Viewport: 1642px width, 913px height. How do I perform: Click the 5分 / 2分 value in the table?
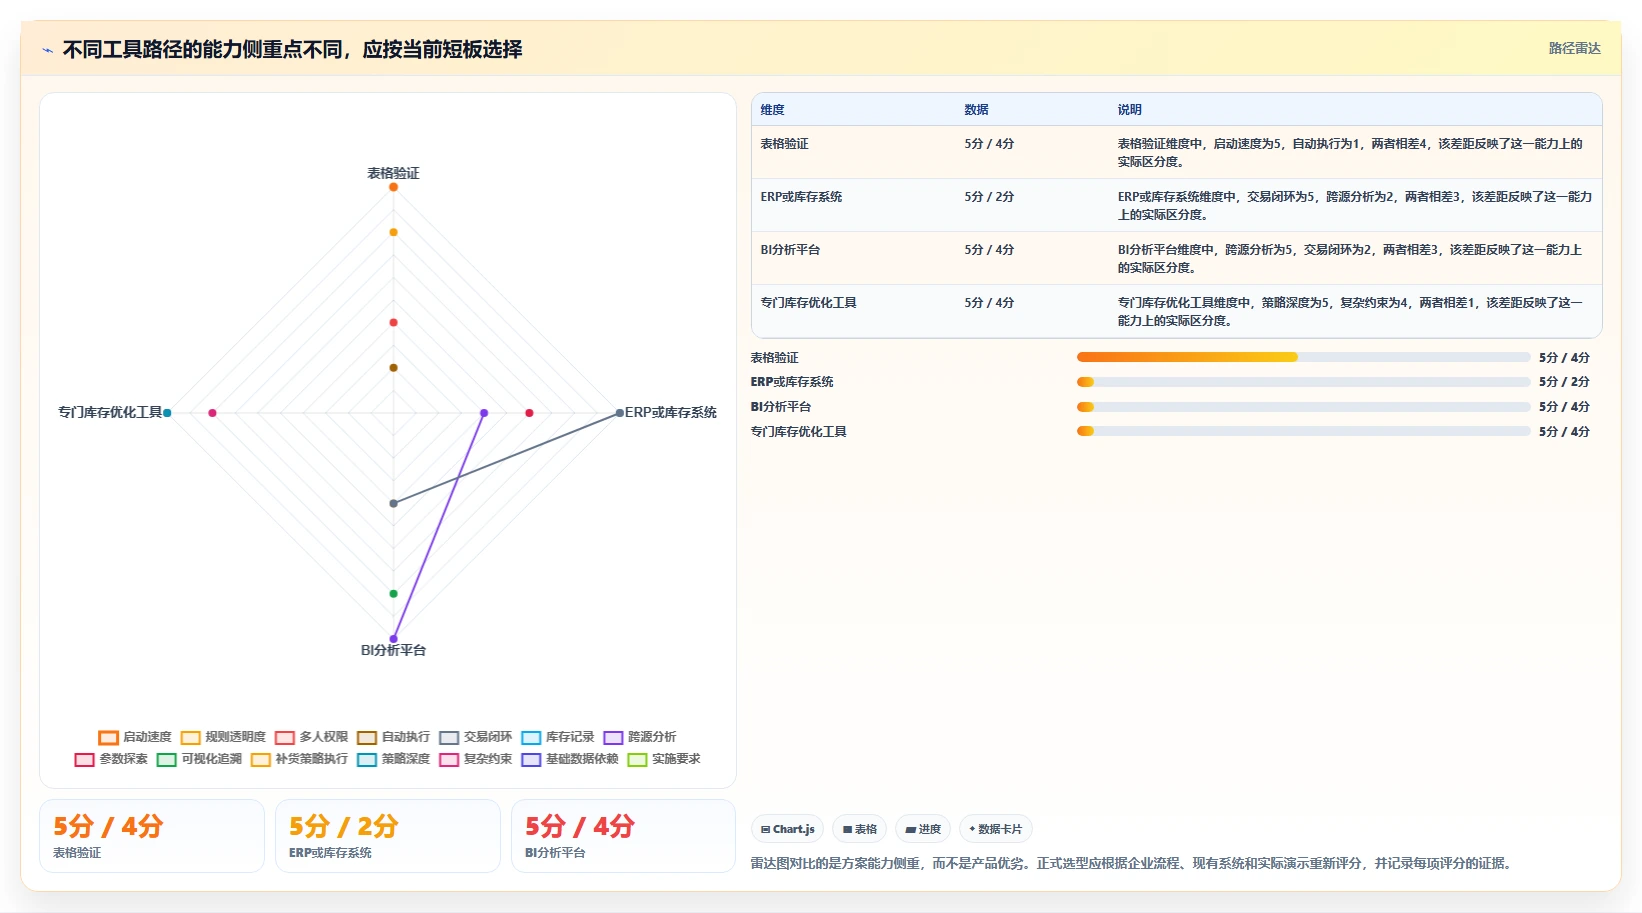989,197
